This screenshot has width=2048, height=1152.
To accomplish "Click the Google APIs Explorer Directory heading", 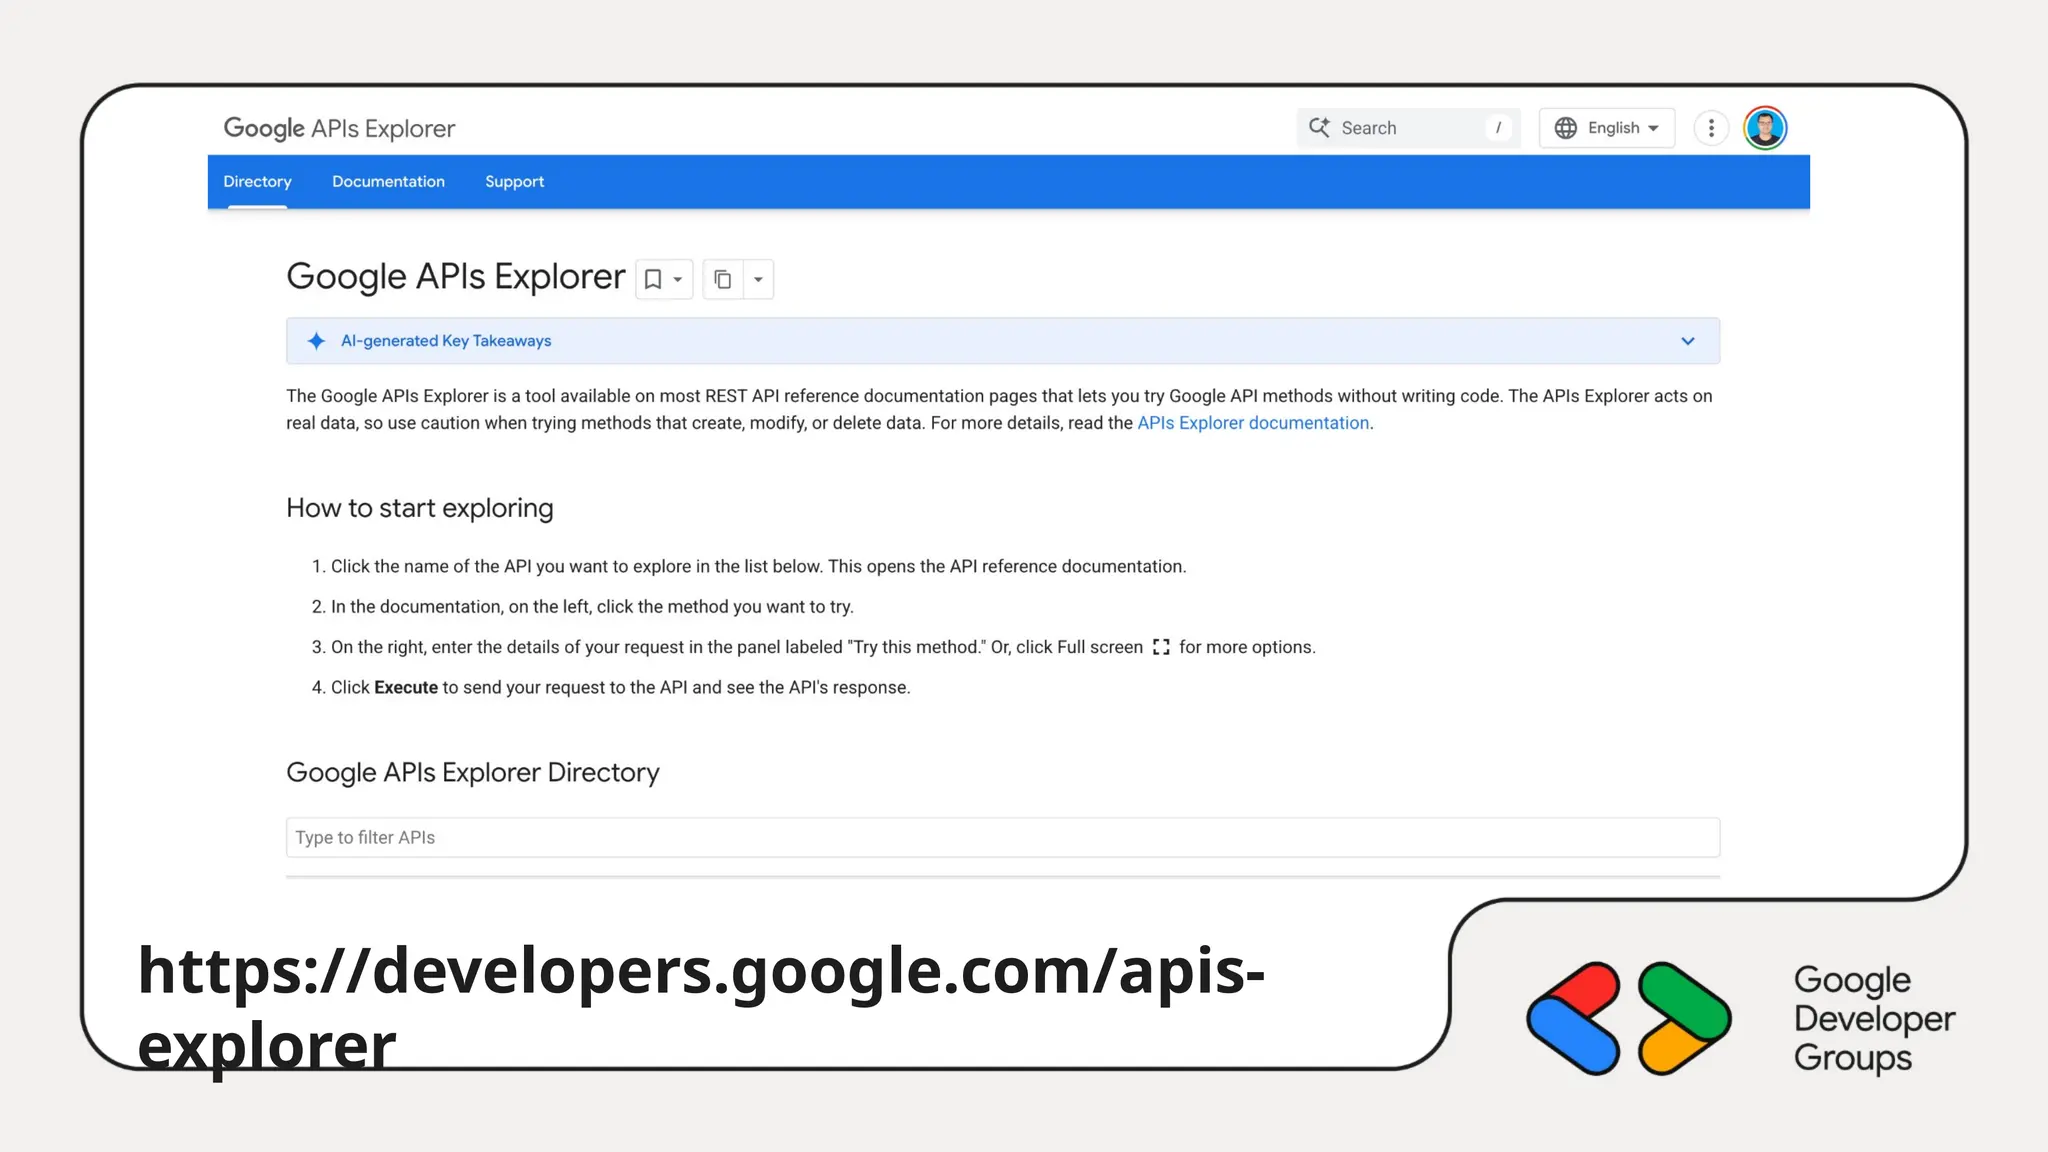I will pyautogui.click(x=473, y=772).
